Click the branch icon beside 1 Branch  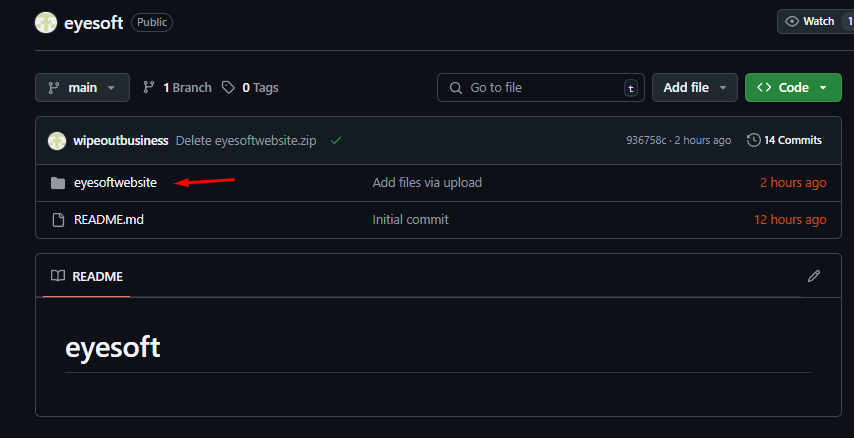148,87
